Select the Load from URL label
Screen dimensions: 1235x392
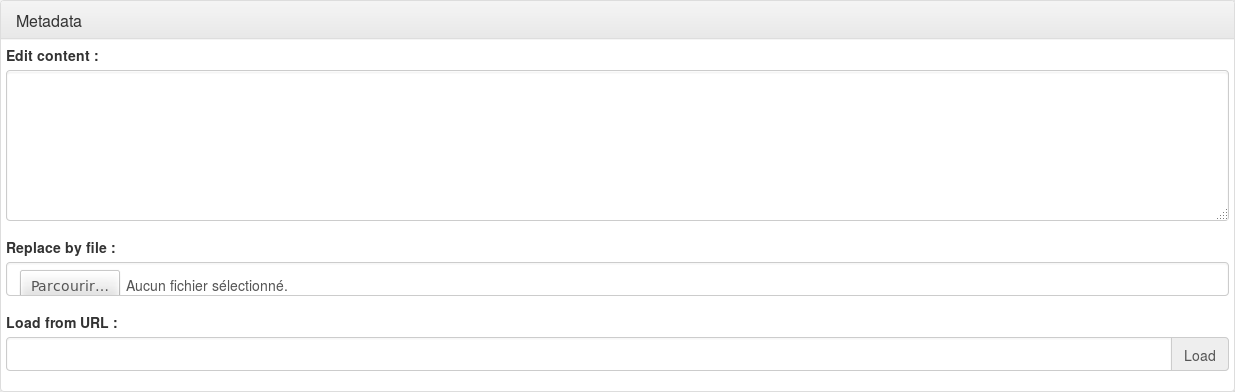coord(62,323)
